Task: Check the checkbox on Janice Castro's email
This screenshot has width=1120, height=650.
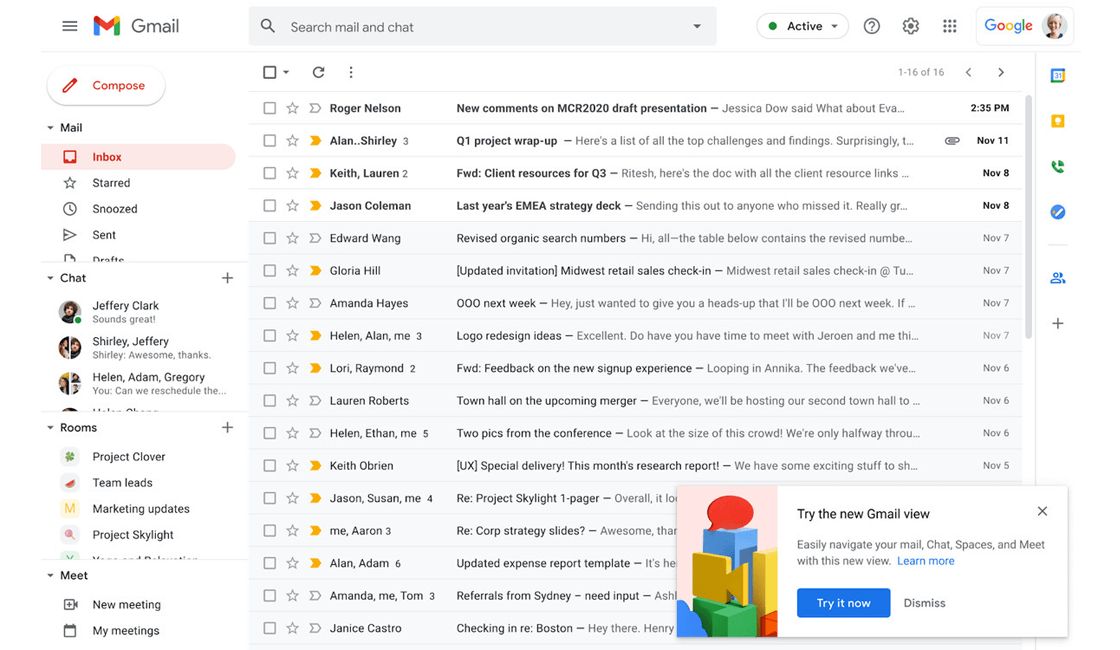Action: (x=269, y=626)
